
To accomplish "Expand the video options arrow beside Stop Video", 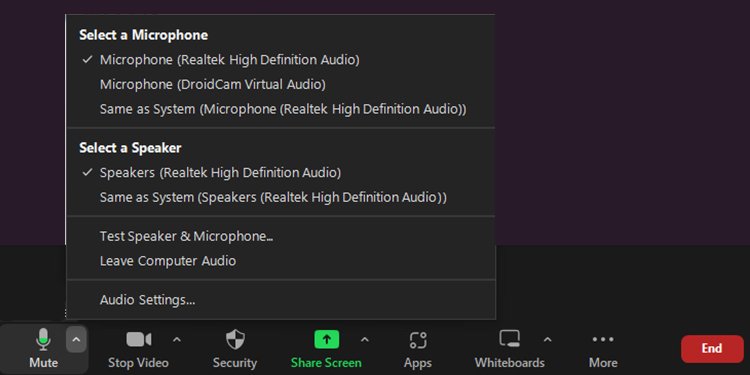I will tap(176, 340).
